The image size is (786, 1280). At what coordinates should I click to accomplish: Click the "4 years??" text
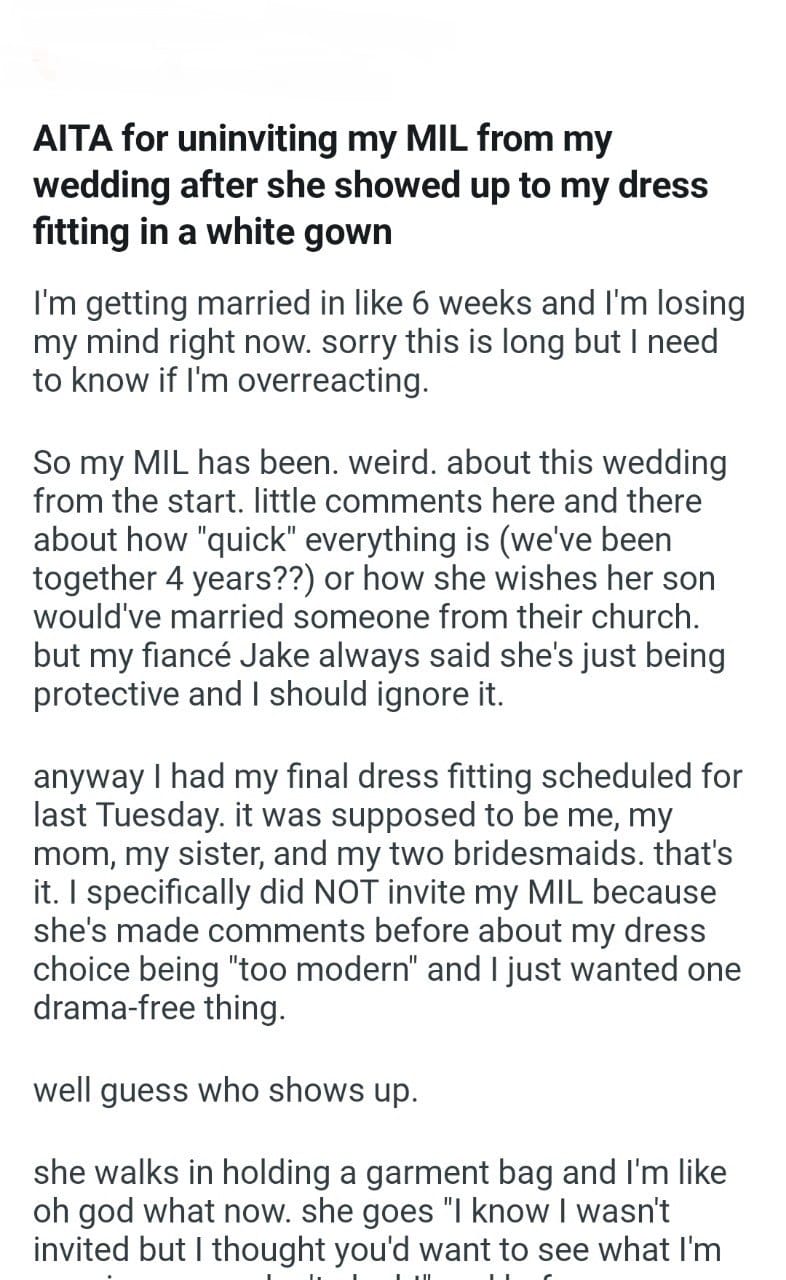pos(232,579)
